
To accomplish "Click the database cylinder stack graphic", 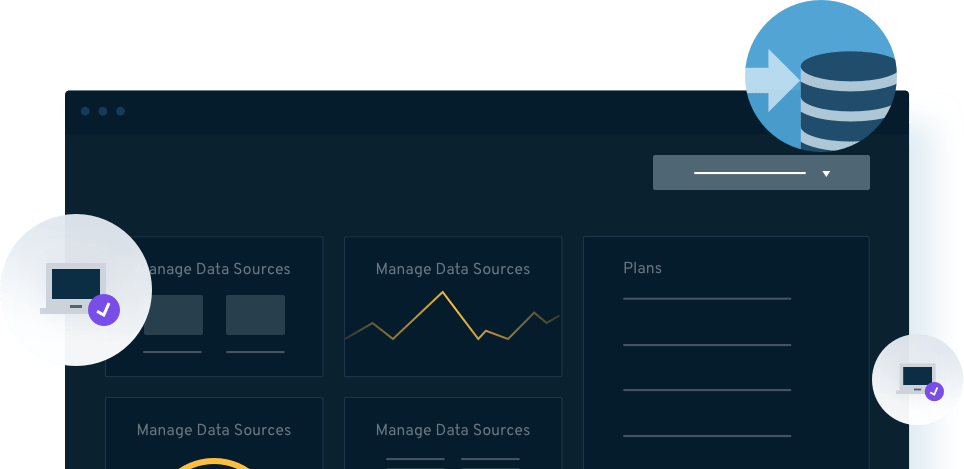I will 848,101.
